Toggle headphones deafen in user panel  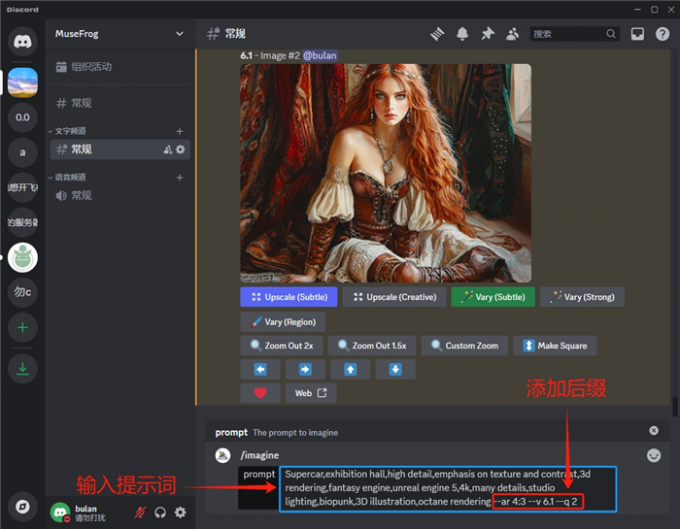[160, 513]
